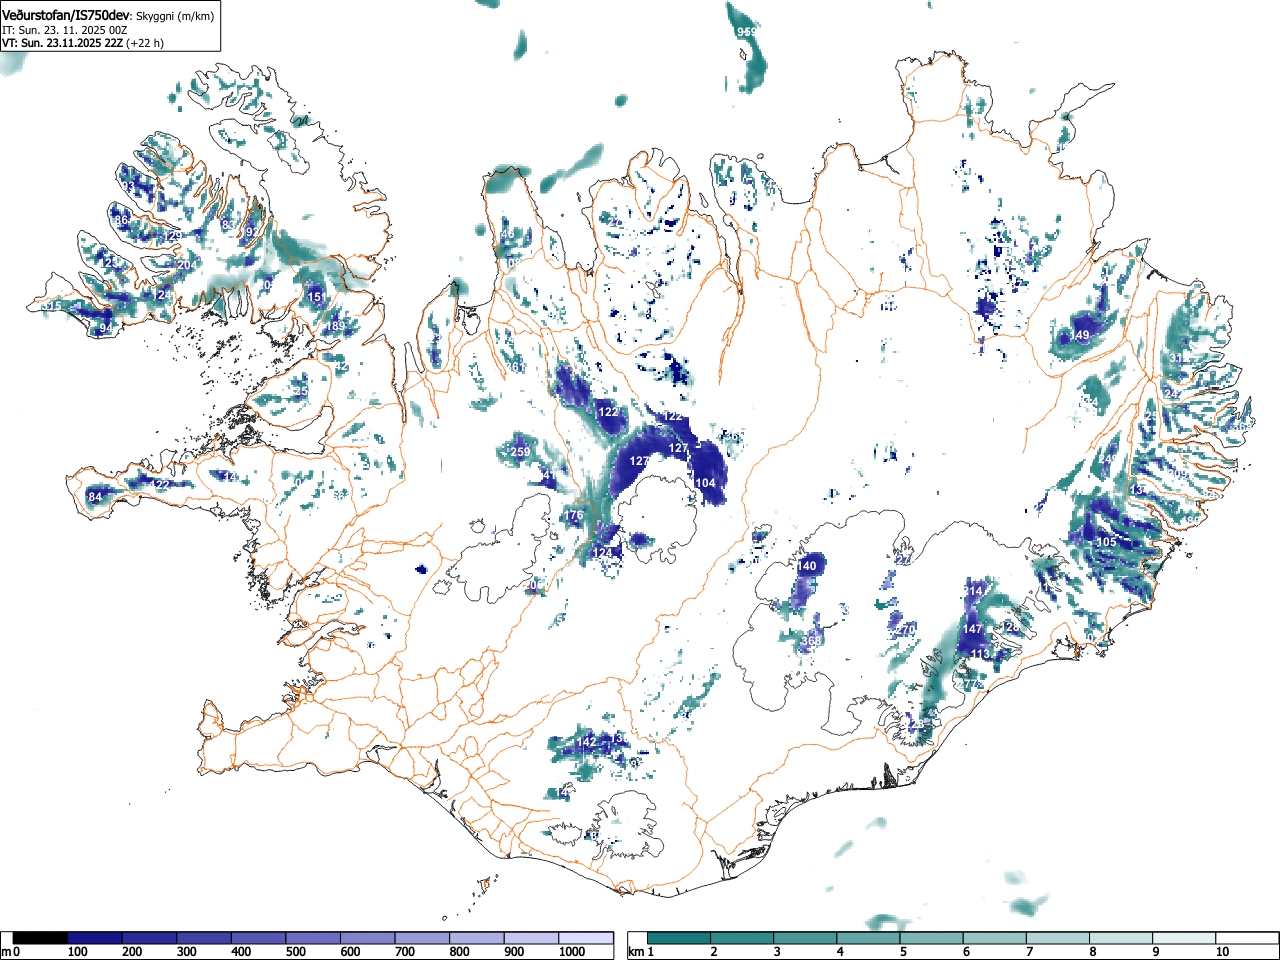Viewport: 1280px width, 960px height.
Task: Click the 151 visibility value on the map
Action: [x=317, y=297]
